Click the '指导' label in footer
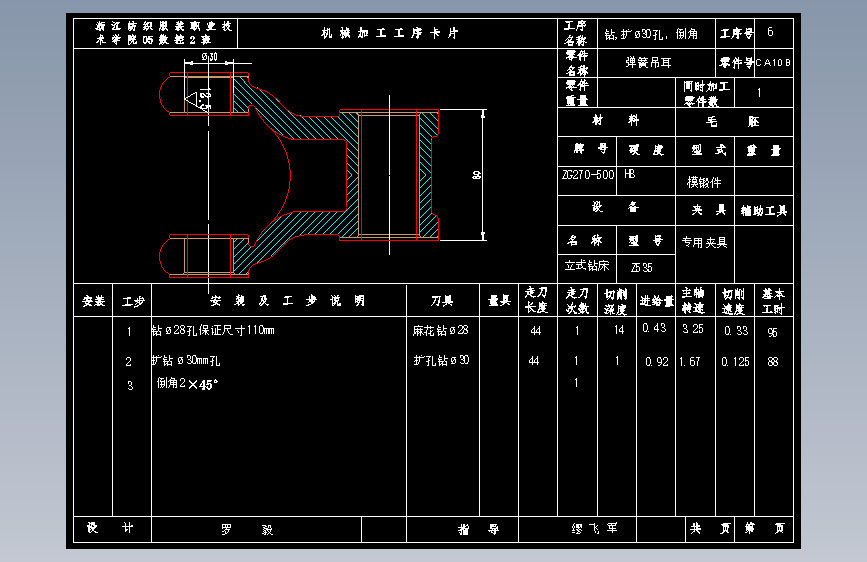Viewport: 867px width, 562px height. pos(479,530)
